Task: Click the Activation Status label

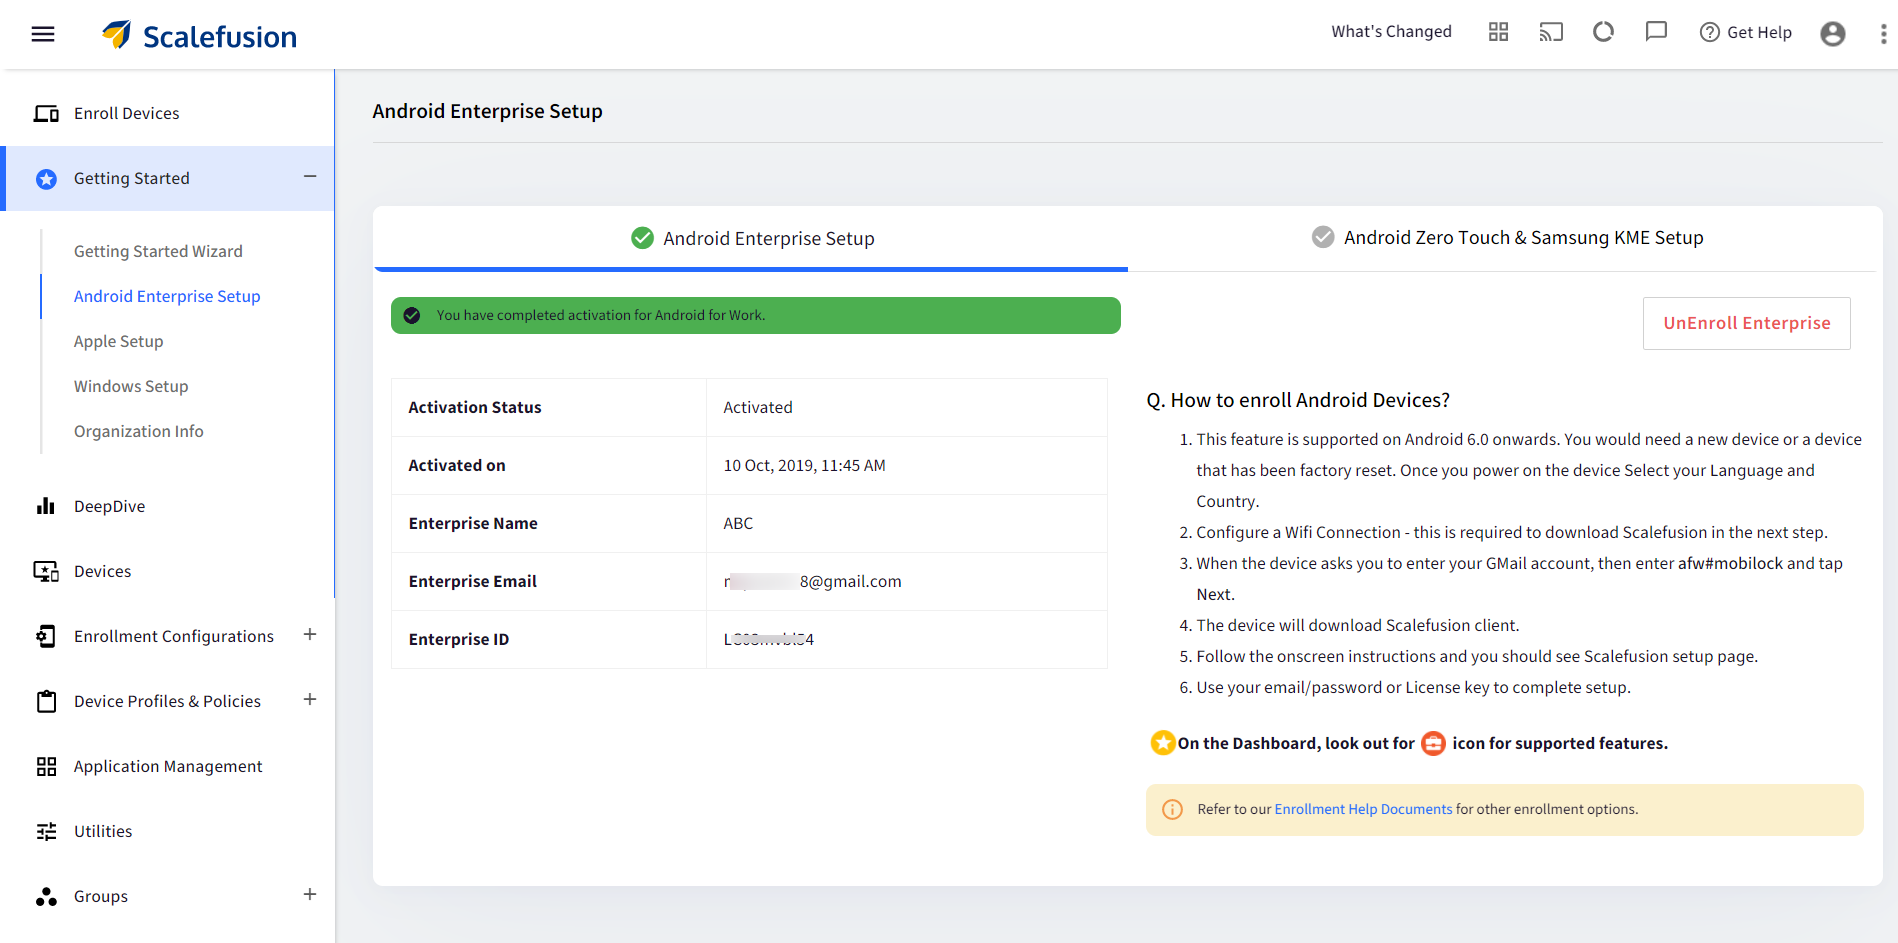Action: [475, 407]
